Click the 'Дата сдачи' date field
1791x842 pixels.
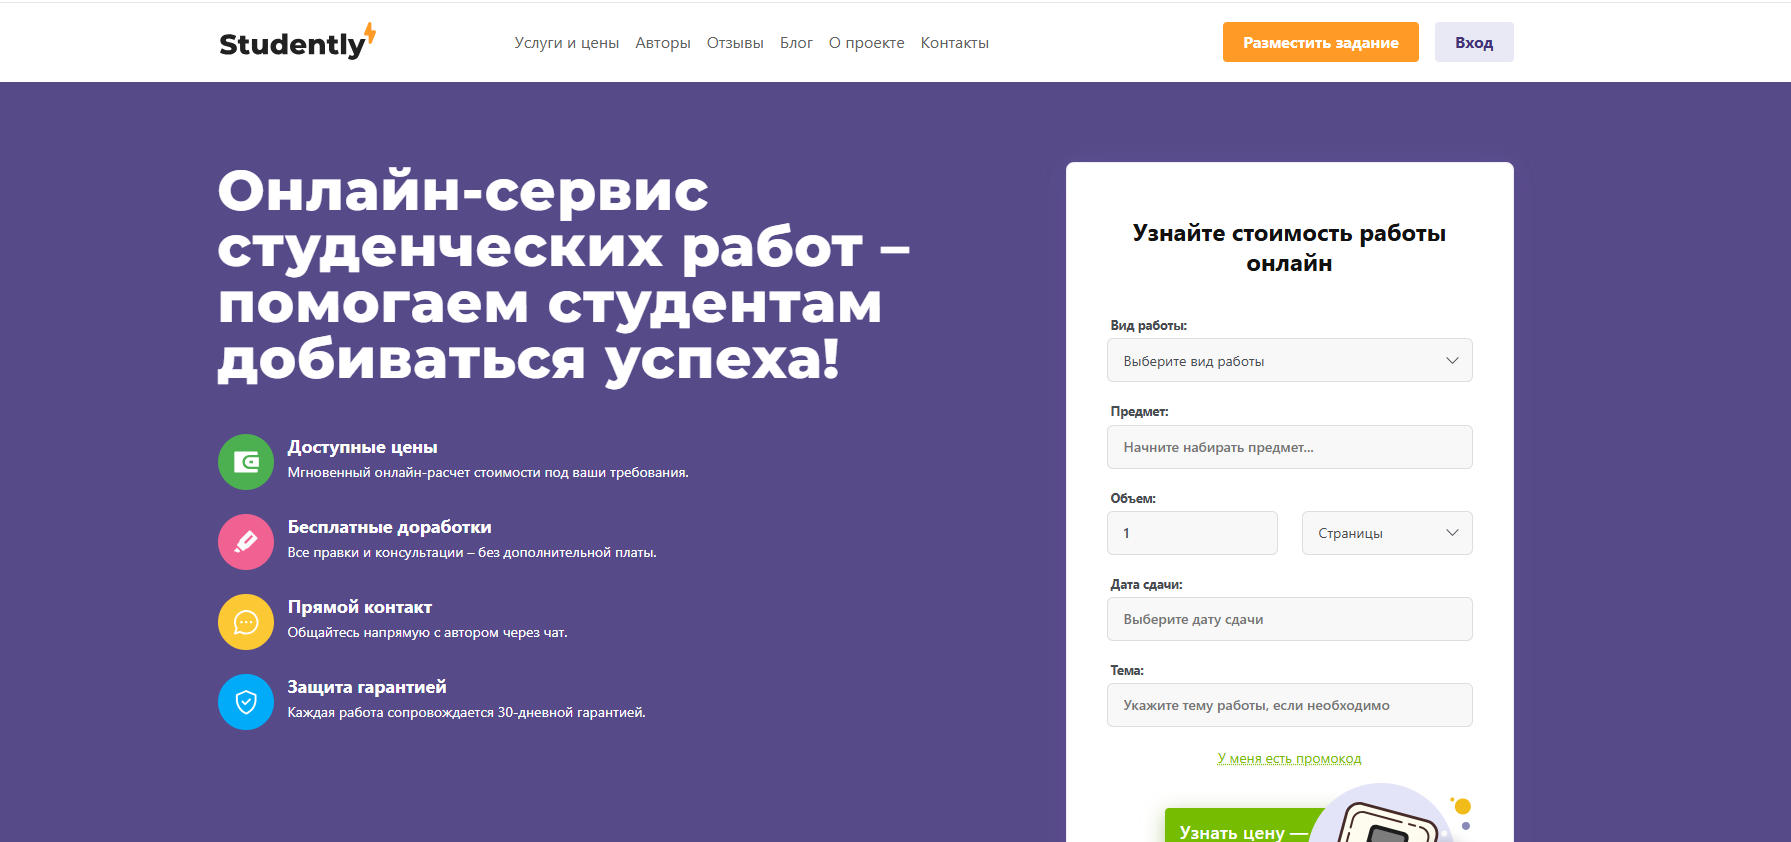point(1289,619)
